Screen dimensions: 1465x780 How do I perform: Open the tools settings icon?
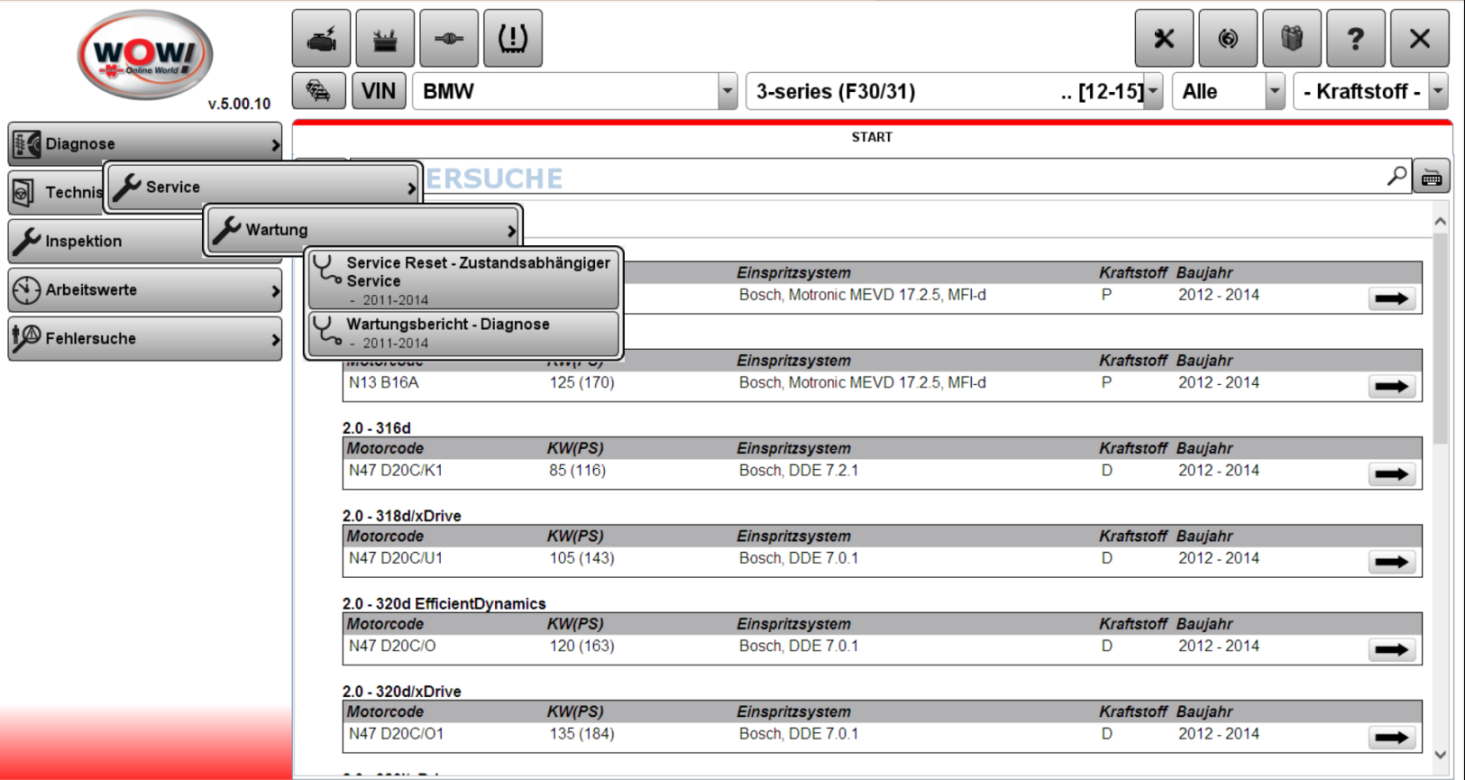coord(1164,38)
